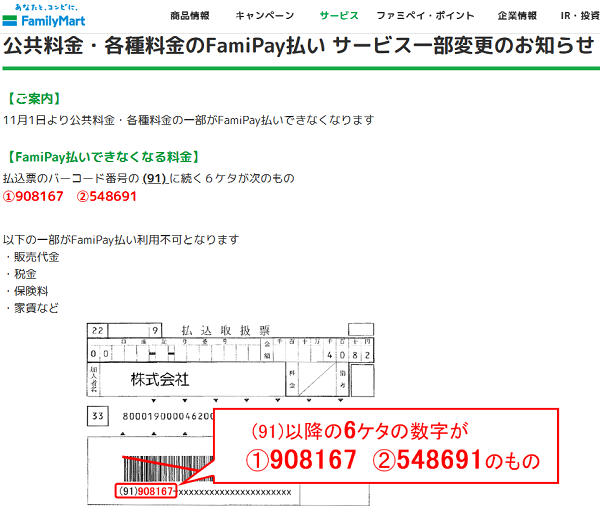
Task: Click the underlined (91) text
Action: click(154, 178)
